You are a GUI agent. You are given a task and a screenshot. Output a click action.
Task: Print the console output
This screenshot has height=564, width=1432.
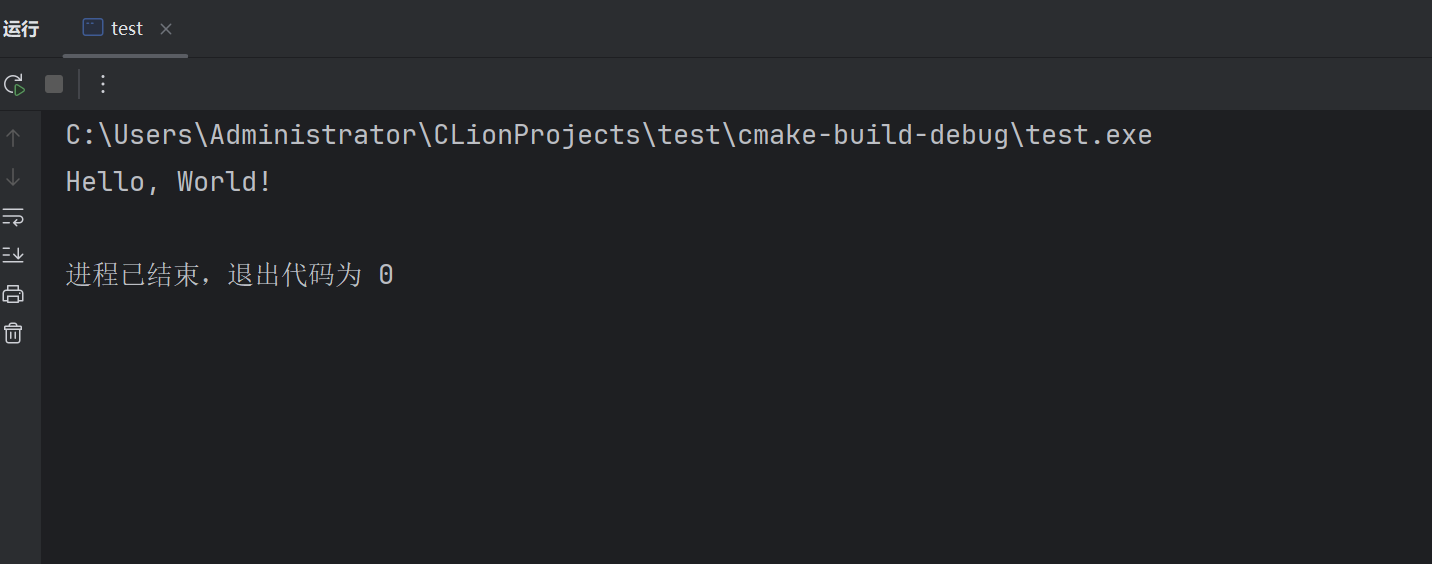pos(13,294)
